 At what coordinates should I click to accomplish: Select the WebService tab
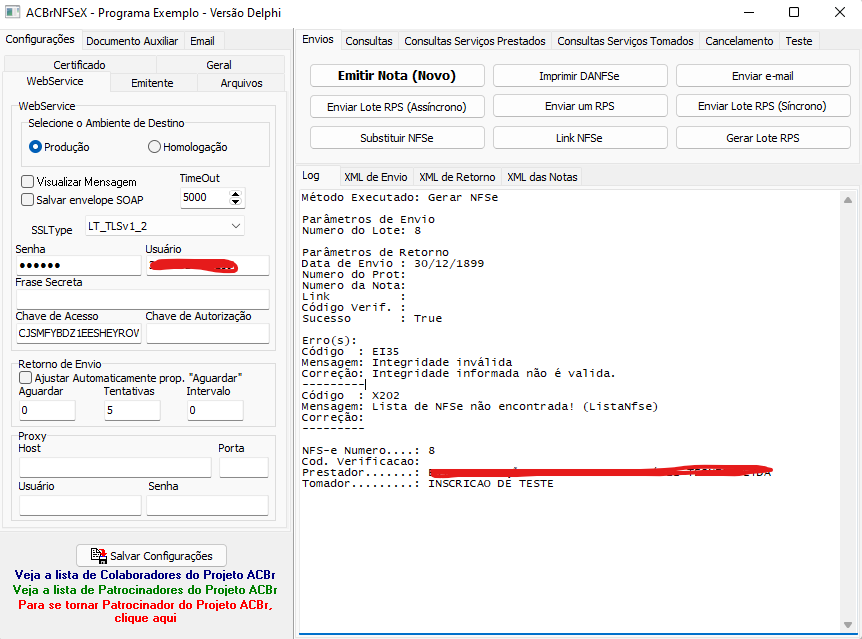55,81
